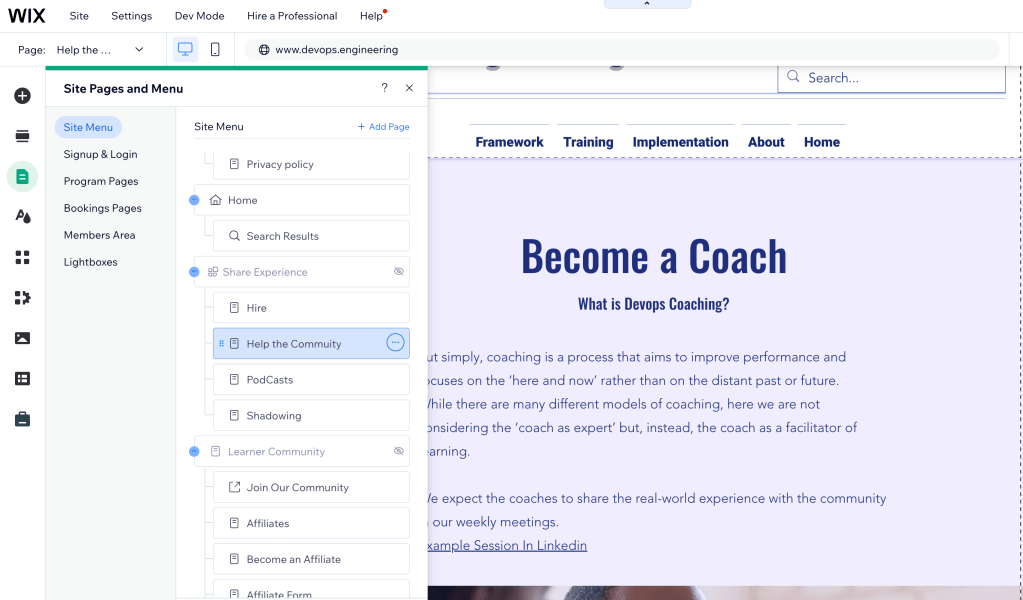The height and width of the screenshot is (600, 1023).
Task: Select the Become an Affiliate page
Action: (x=311, y=558)
